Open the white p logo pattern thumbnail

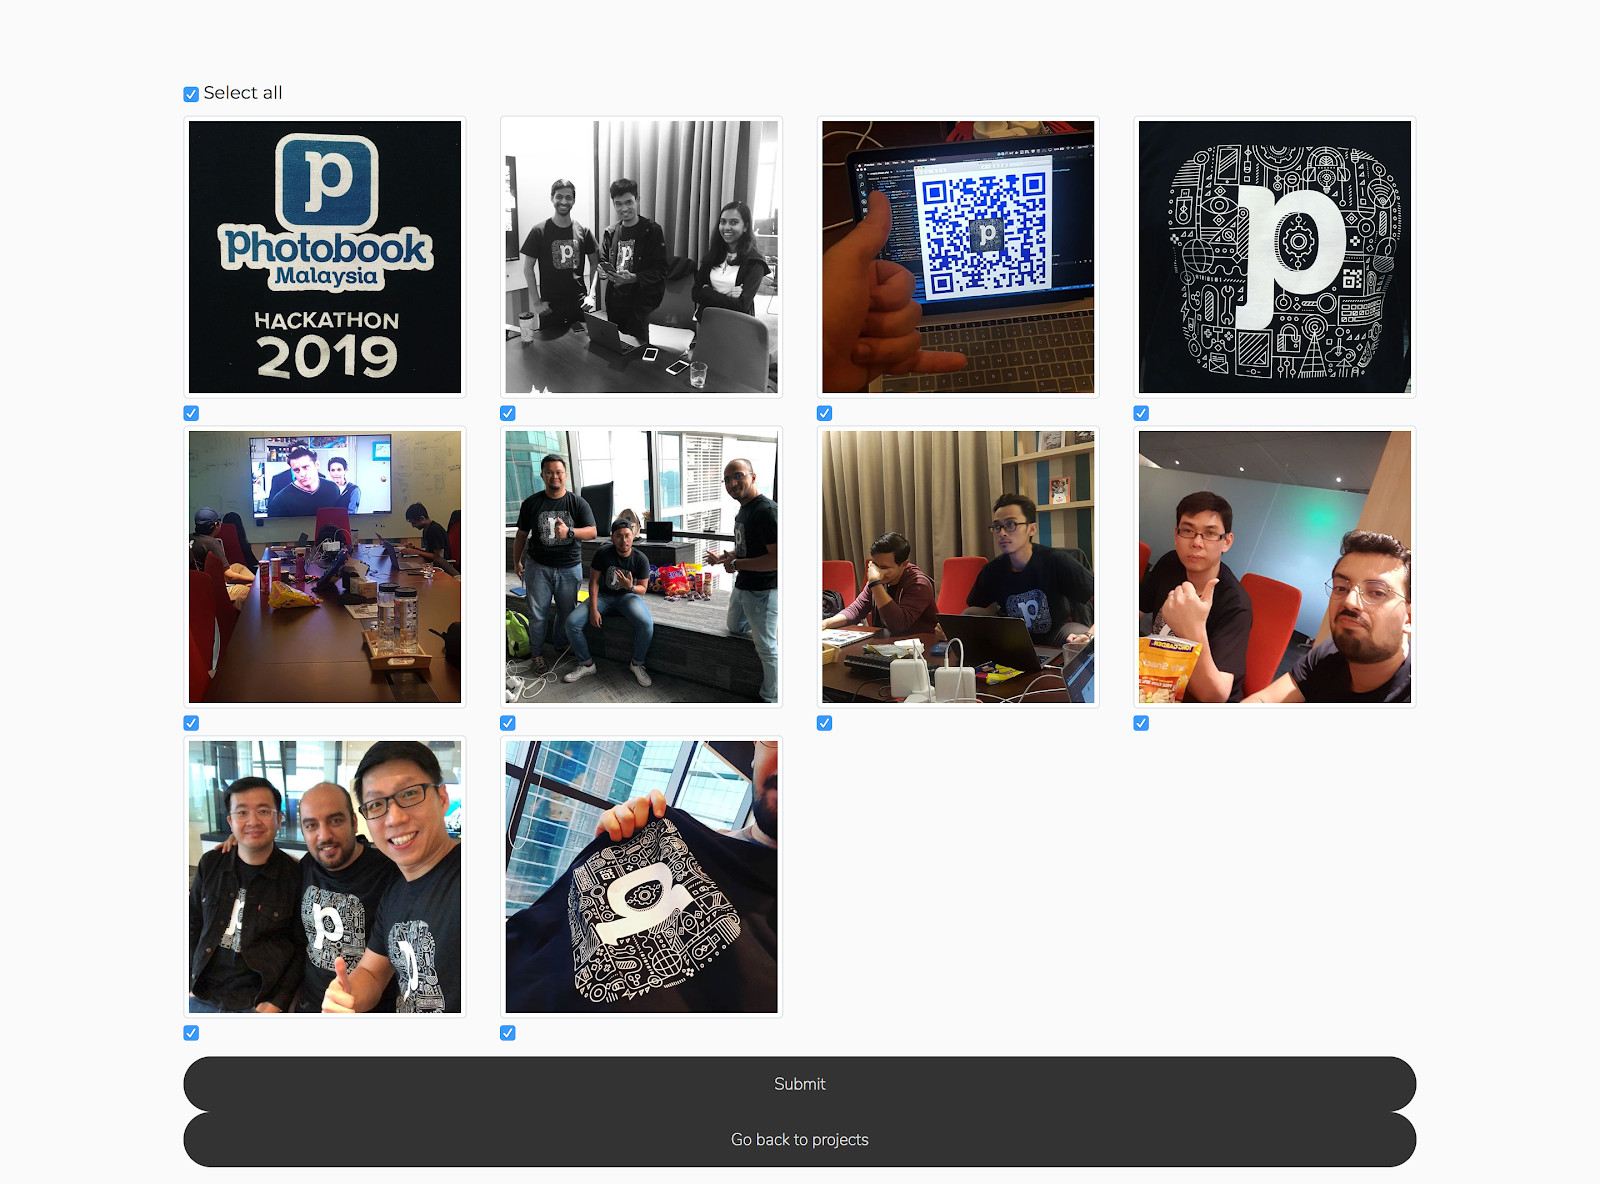coord(1275,257)
